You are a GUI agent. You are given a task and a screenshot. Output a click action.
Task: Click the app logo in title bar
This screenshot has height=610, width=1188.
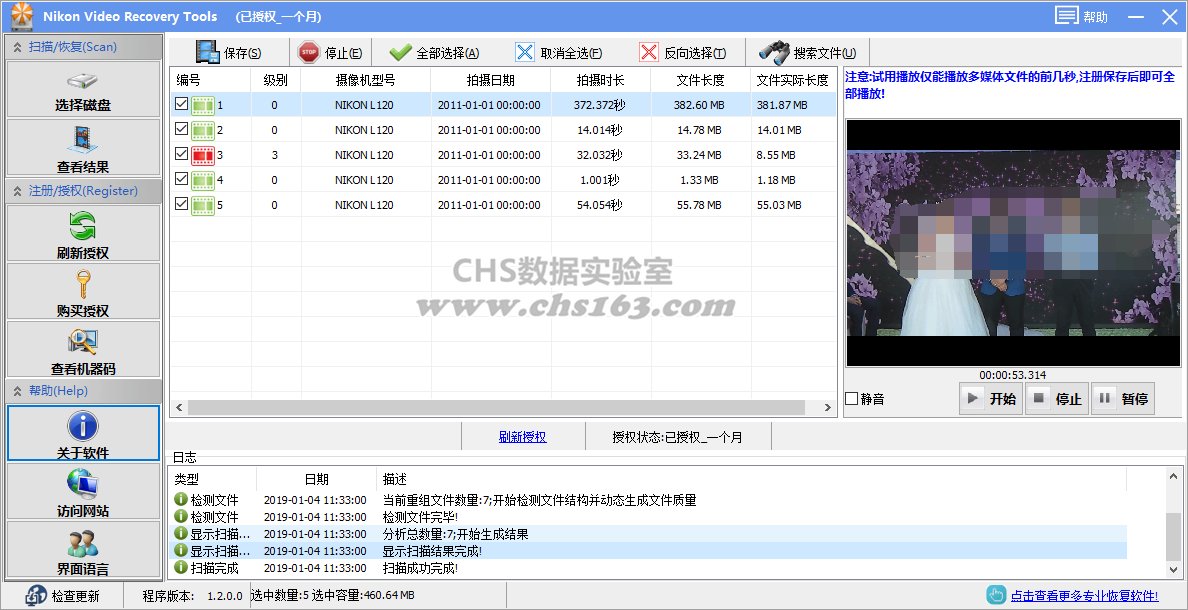tap(21, 16)
